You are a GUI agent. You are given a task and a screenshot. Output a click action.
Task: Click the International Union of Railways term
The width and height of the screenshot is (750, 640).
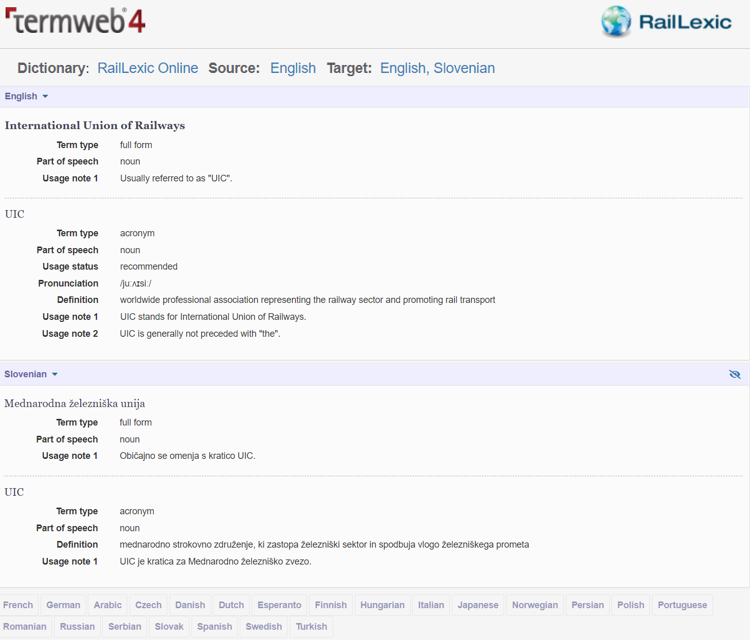tap(95, 125)
